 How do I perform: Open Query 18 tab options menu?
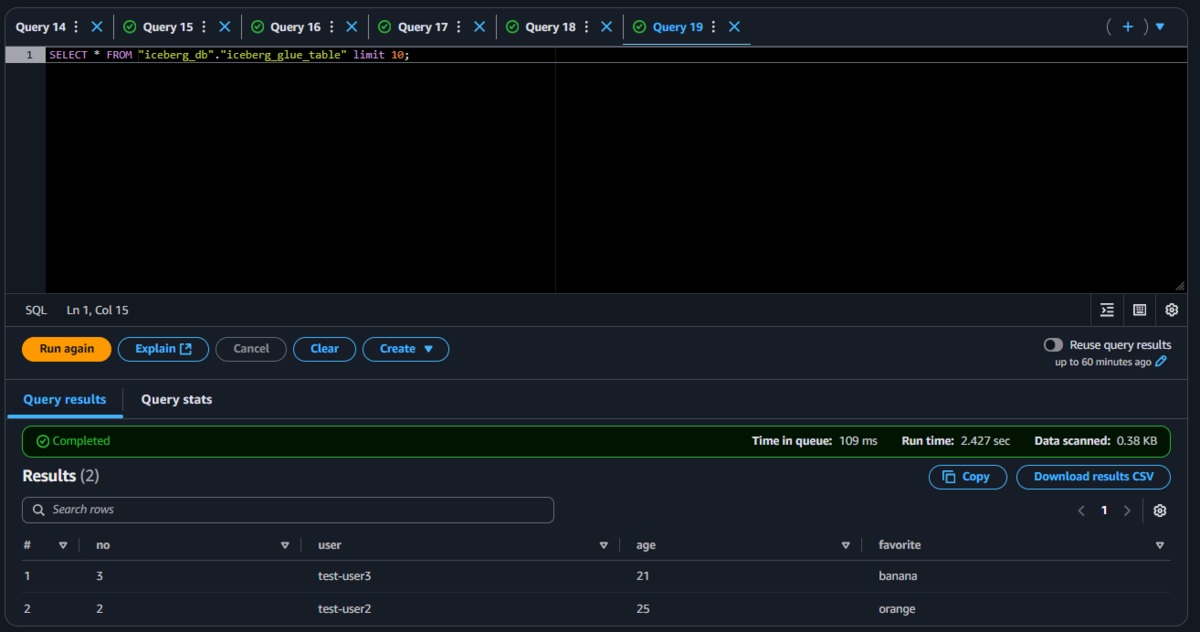click(585, 27)
